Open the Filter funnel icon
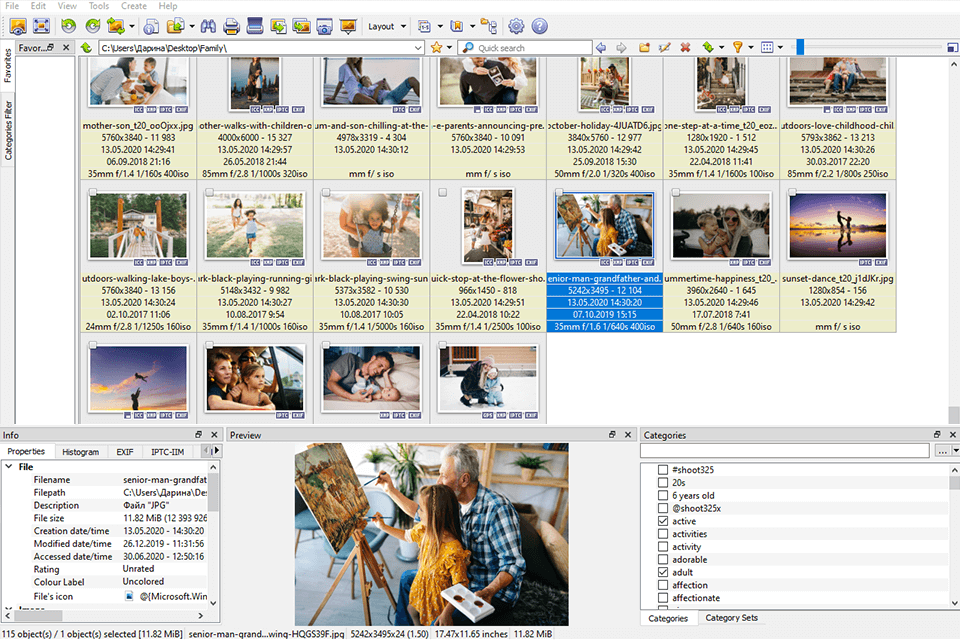Viewport: 960px width, 640px height. coord(737,47)
